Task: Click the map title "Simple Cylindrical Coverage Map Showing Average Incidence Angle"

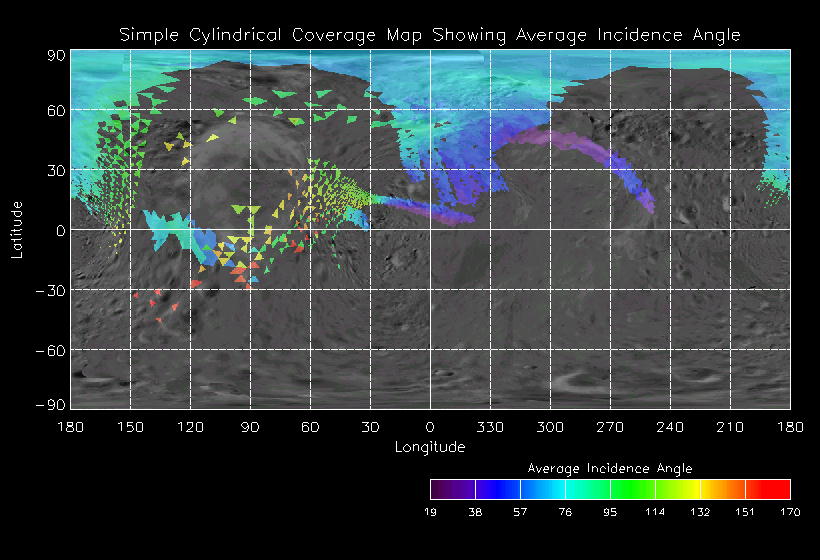Action: click(x=430, y=35)
